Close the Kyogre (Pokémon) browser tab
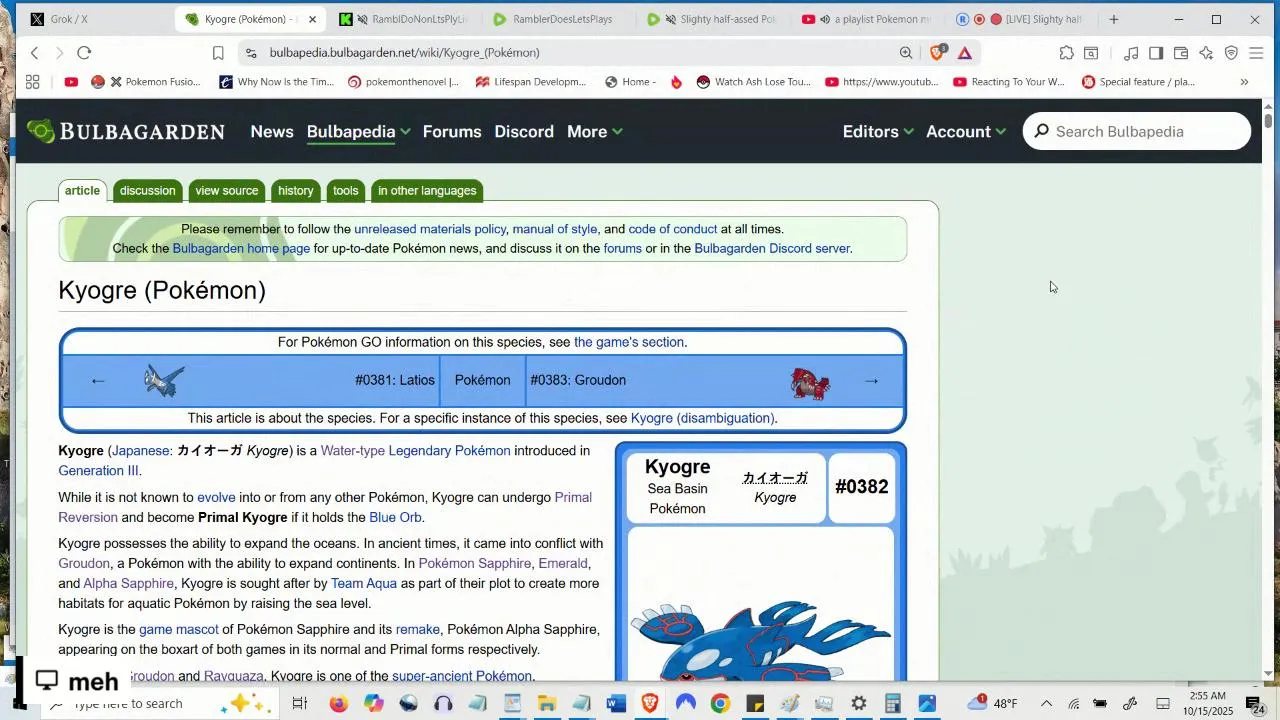 coord(312,19)
